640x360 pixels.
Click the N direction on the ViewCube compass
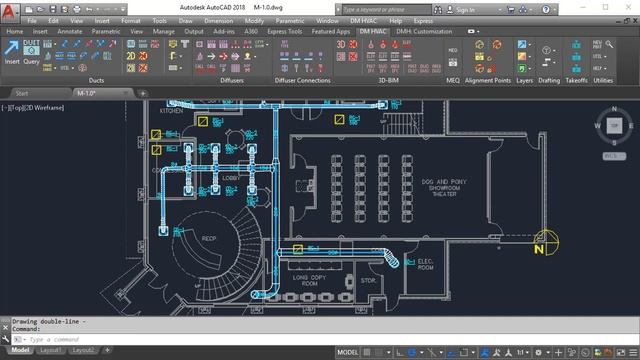coord(614,109)
